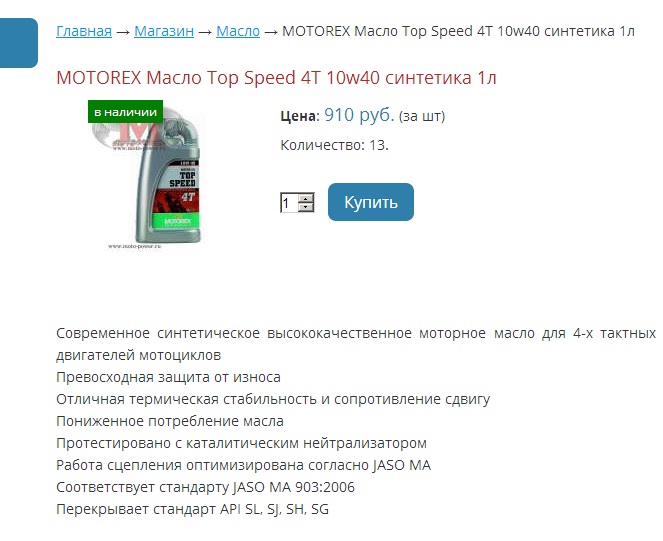The image size is (663, 541).
Task: Click the current breadcrumb product name text
Action: (458, 31)
